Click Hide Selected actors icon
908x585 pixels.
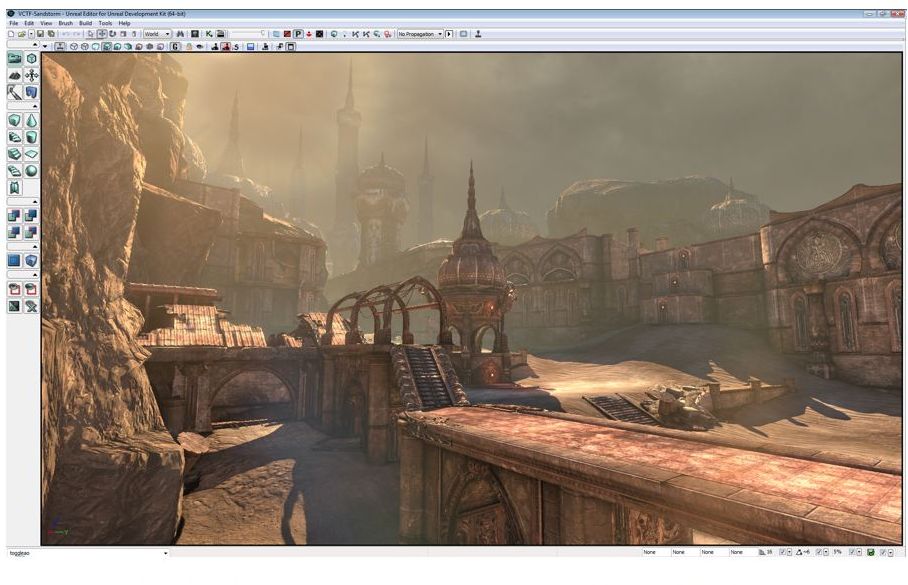click(x=31, y=288)
